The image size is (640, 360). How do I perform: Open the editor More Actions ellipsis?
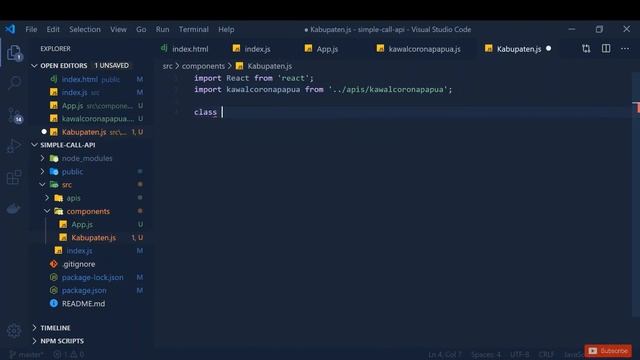(625, 49)
